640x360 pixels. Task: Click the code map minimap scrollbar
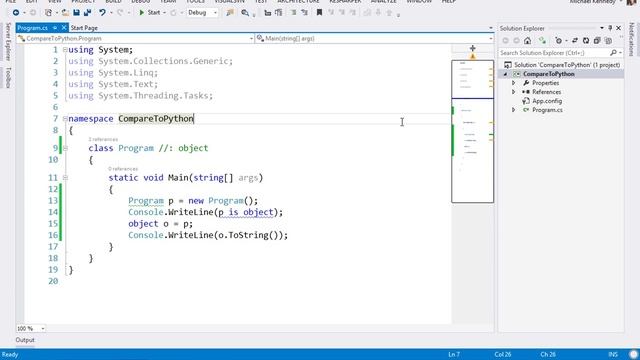(473, 131)
